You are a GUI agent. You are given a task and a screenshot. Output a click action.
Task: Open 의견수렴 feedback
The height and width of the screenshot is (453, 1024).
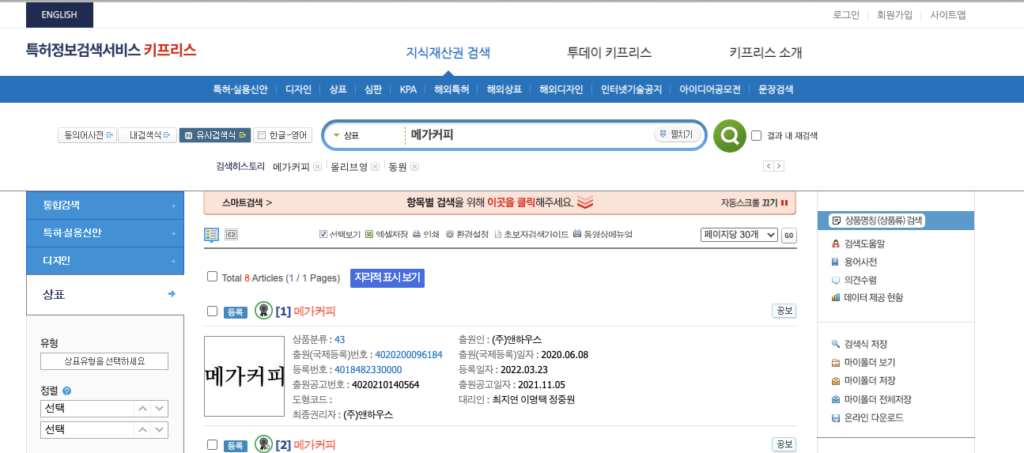pyautogui.click(x=854, y=280)
